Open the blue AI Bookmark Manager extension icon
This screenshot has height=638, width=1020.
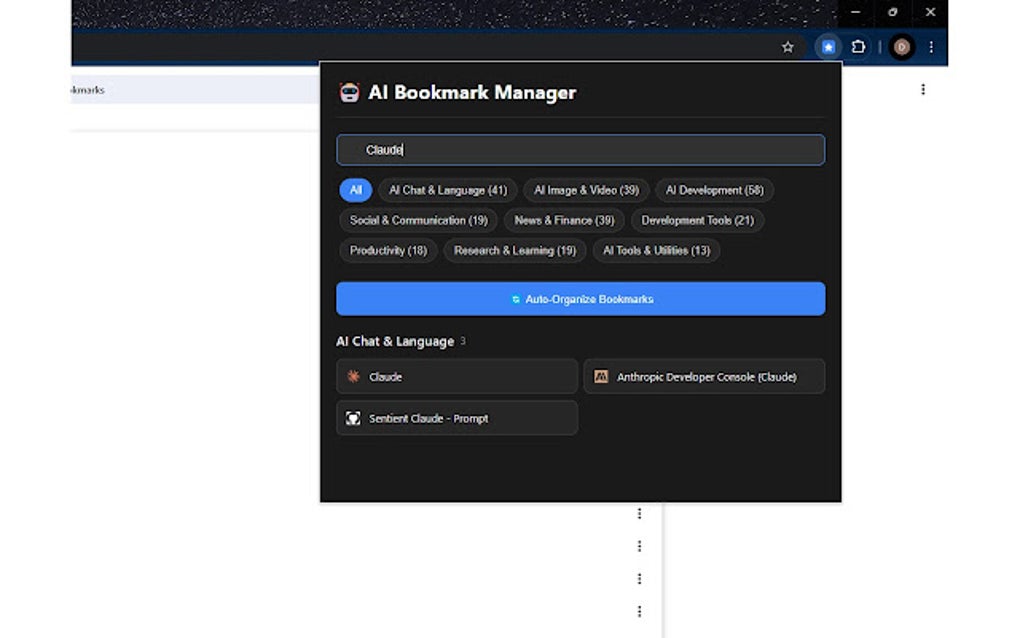coord(827,46)
